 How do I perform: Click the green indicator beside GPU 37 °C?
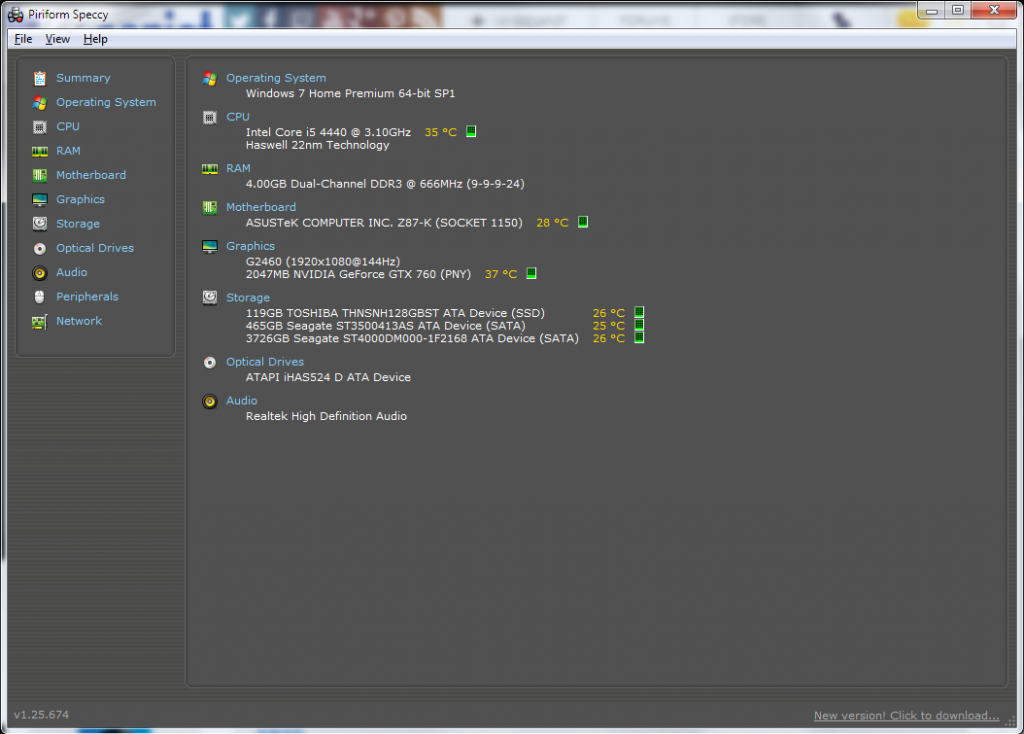[x=532, y=273]
